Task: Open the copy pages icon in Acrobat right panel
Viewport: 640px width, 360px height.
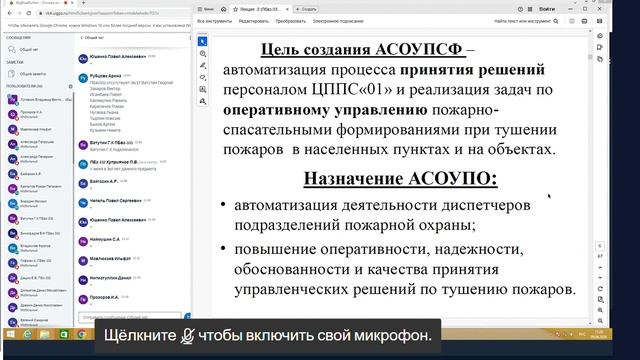Action: tap(600, 59)
